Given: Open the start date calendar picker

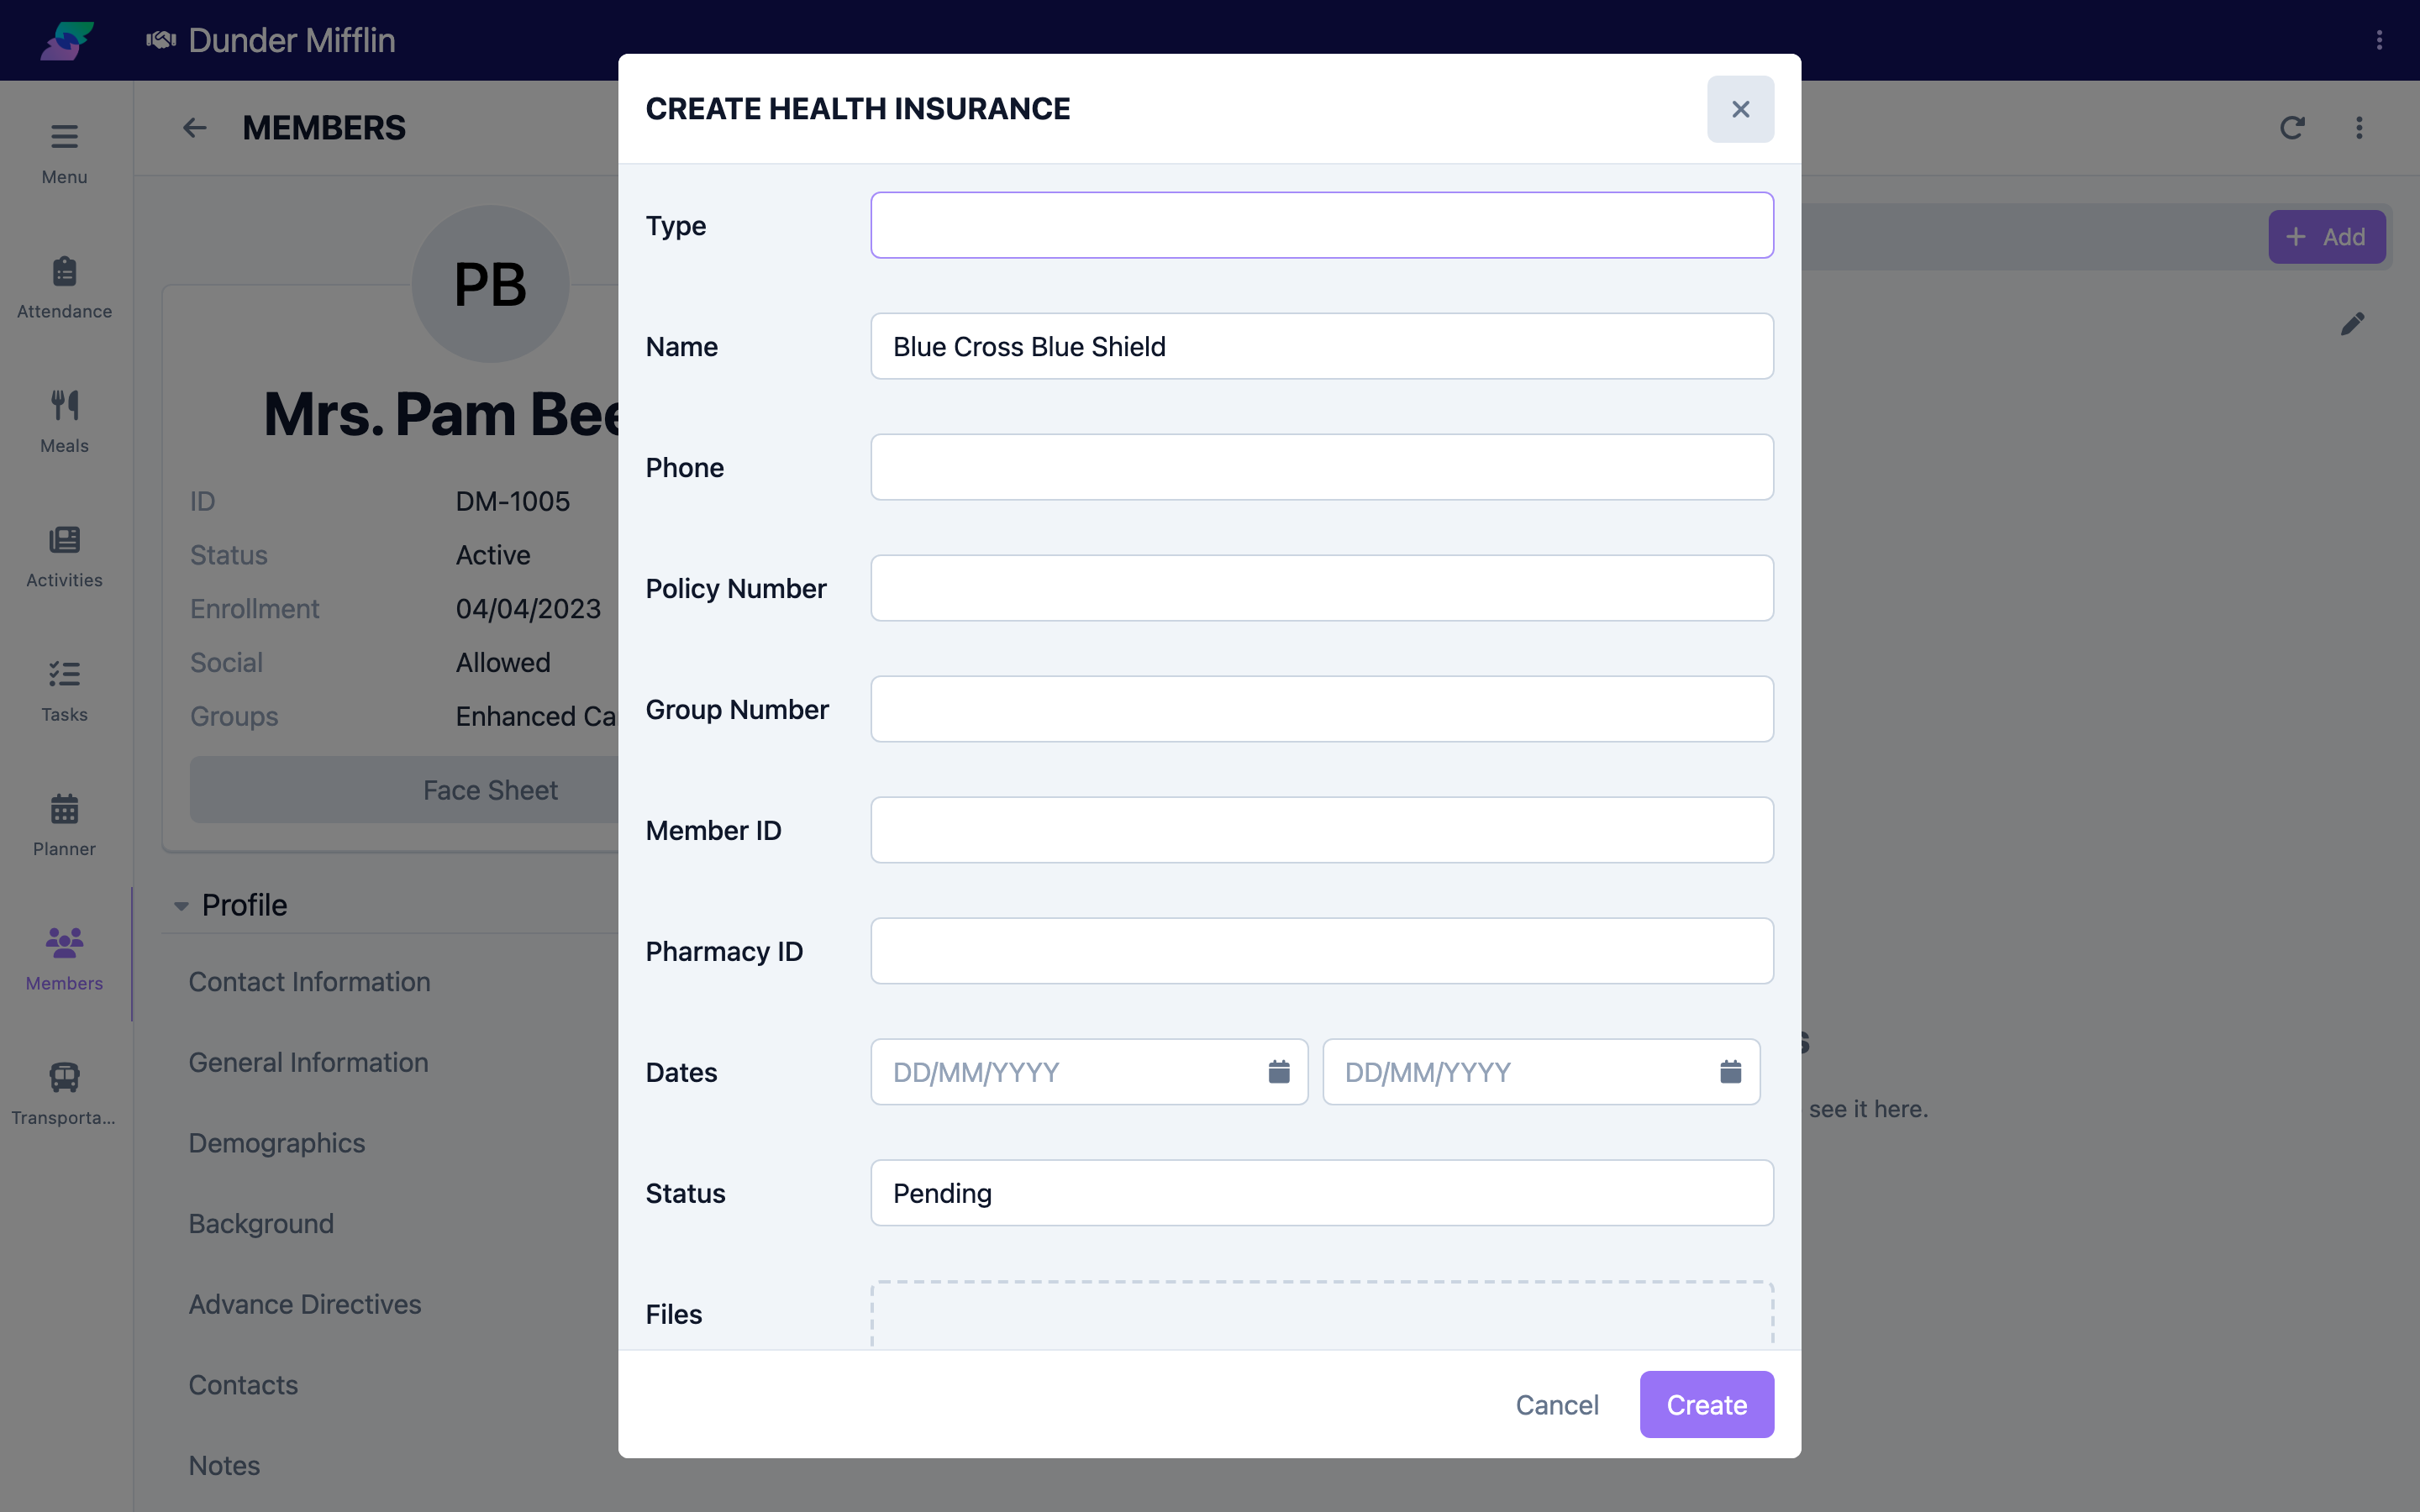Looking at the screenshot, I should 1278,1072.
